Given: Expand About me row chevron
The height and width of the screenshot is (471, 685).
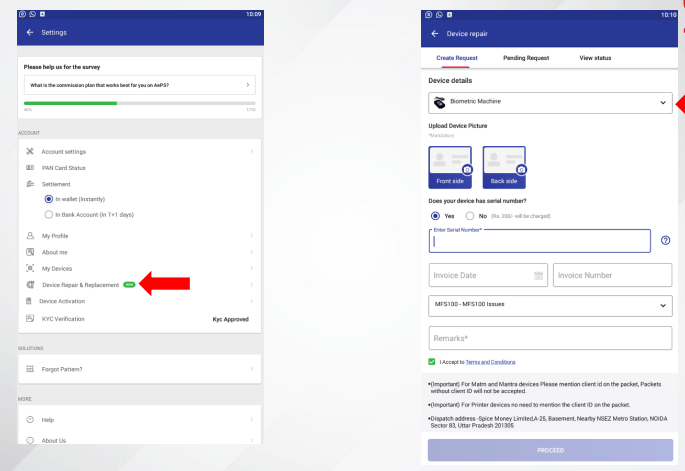Looking at the screenshot, I should click(252, 252).
